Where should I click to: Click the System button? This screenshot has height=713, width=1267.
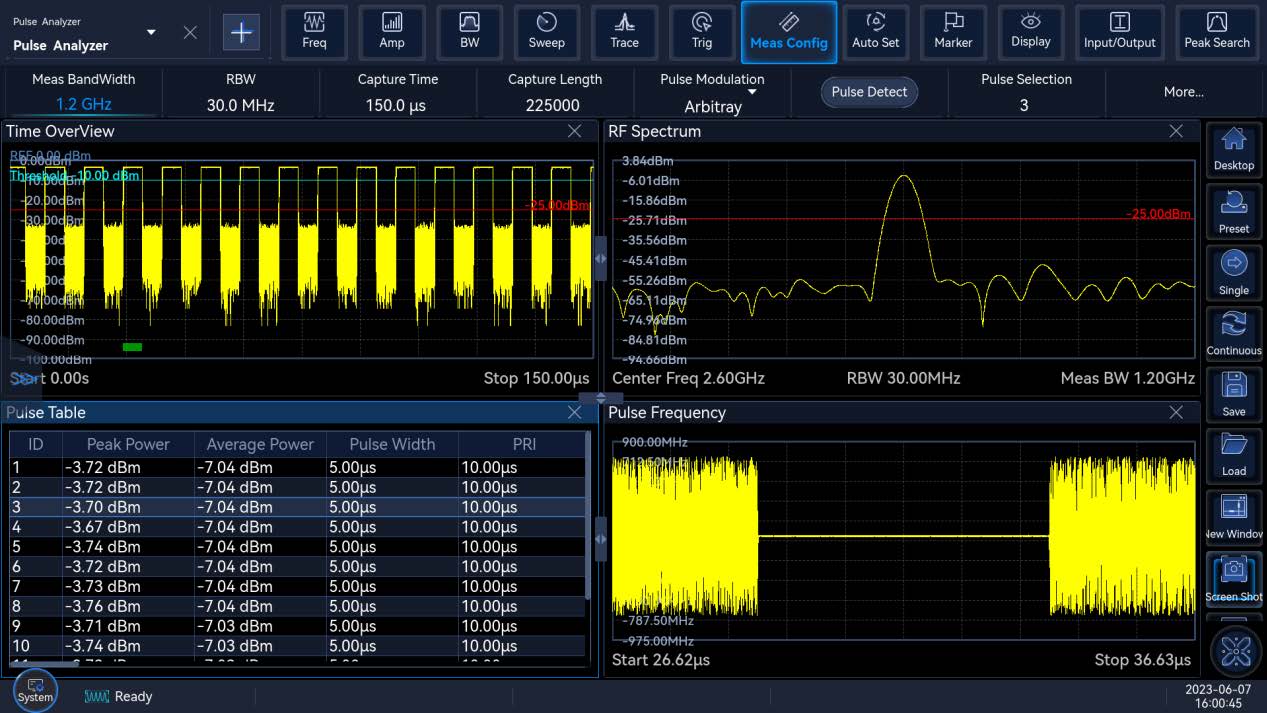pos(35,690)
